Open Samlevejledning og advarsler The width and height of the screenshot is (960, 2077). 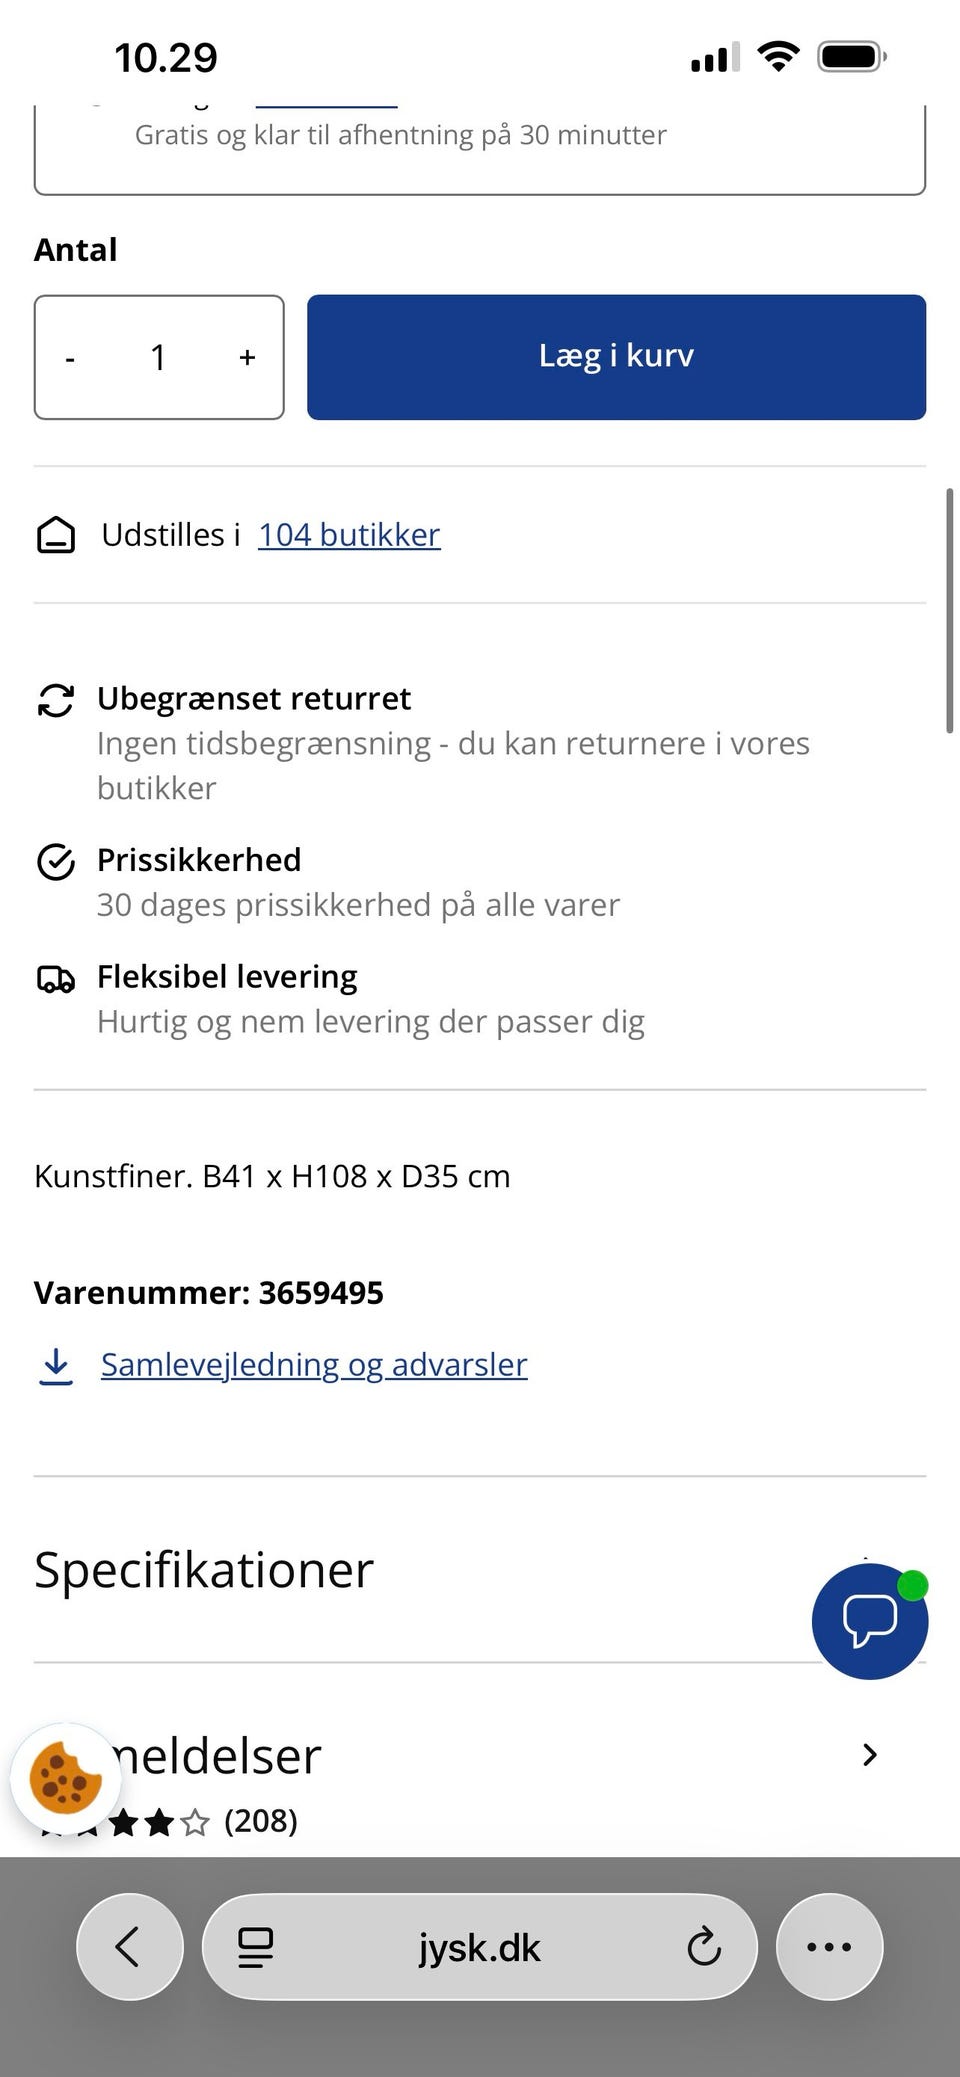[x=313, y=1365]
